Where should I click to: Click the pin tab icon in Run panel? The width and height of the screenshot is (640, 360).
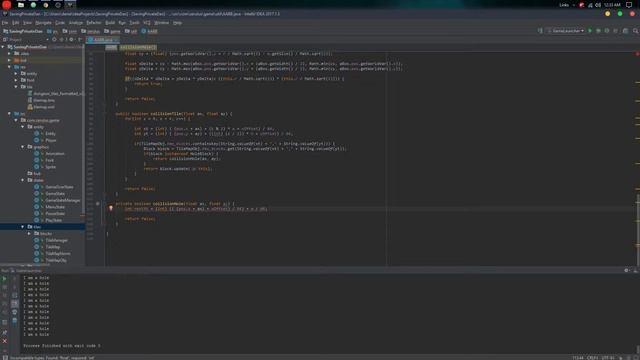(4, 333)
